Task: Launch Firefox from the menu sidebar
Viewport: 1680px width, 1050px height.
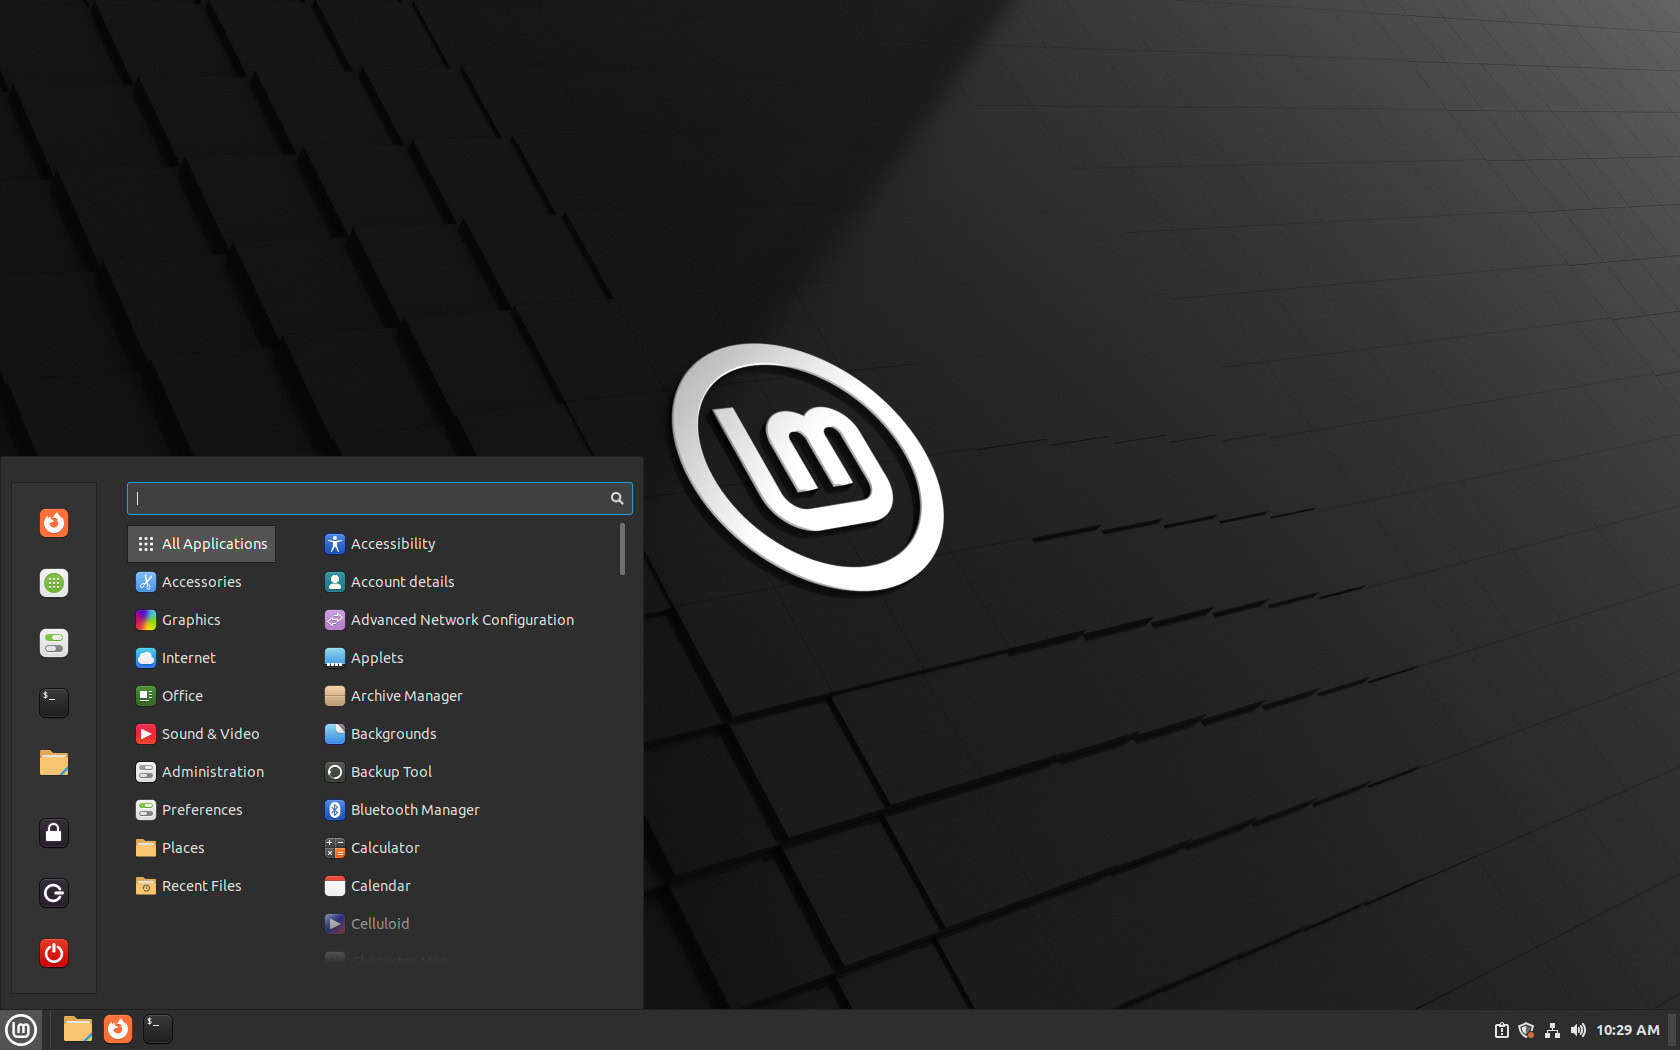Action: (x=53, y=522)
